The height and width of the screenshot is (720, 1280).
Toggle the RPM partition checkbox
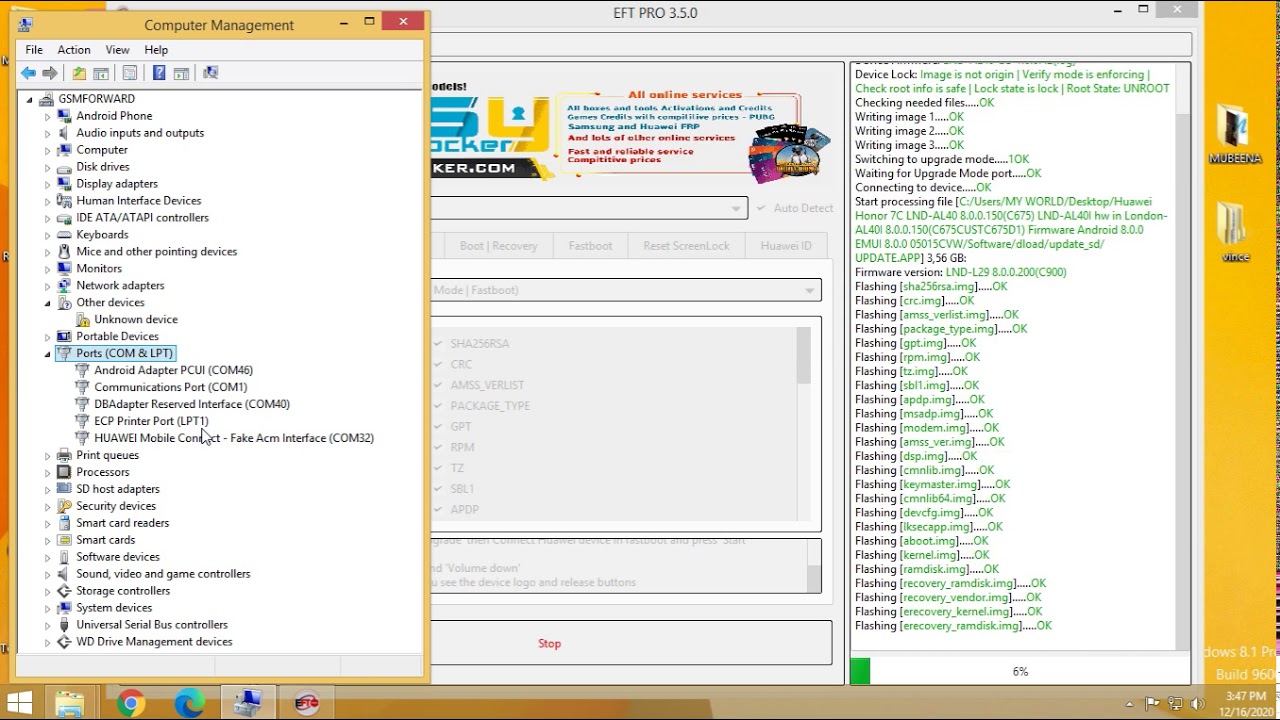(x=438, y=447)
